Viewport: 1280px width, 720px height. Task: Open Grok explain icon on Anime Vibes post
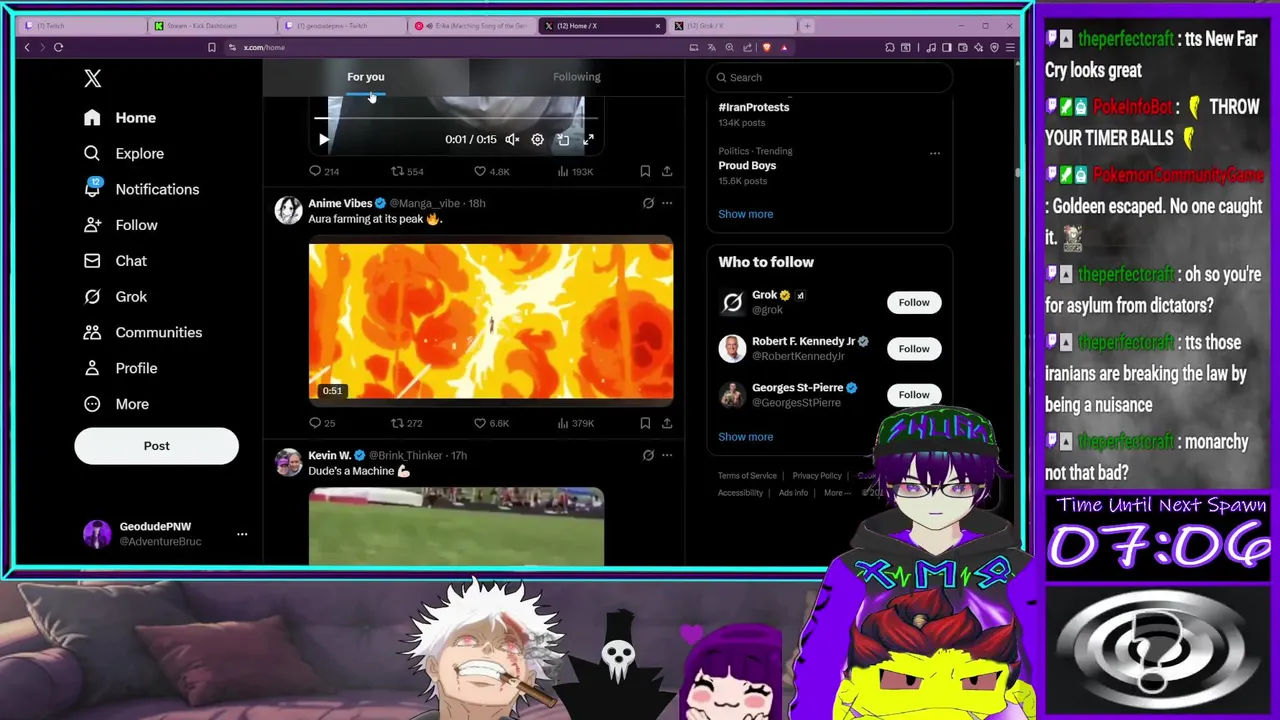(x=648, y=203)
